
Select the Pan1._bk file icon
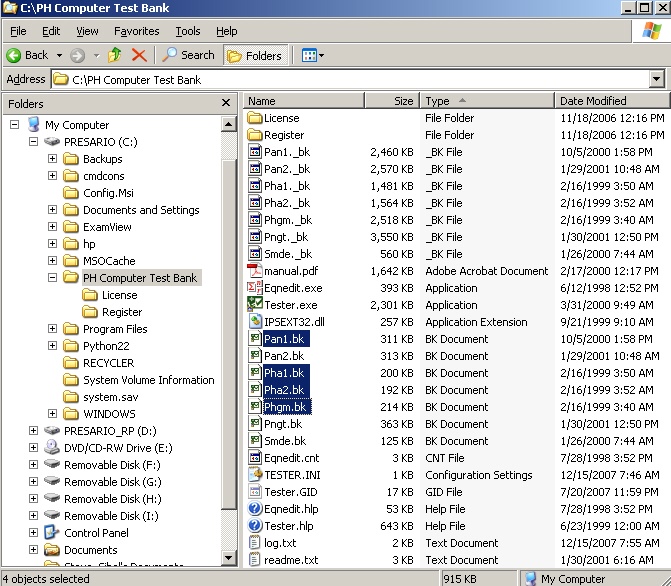[x=255, y=152]
